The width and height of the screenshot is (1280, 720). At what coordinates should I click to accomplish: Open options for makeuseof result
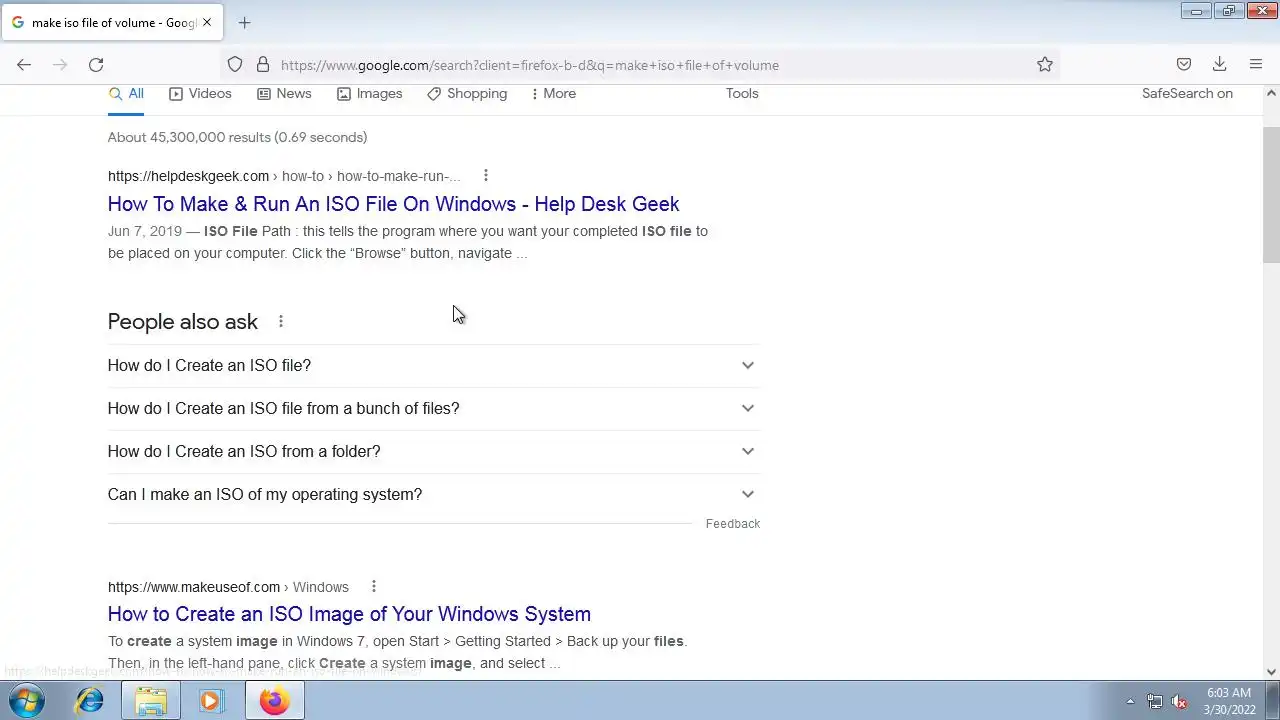(373, 587)
